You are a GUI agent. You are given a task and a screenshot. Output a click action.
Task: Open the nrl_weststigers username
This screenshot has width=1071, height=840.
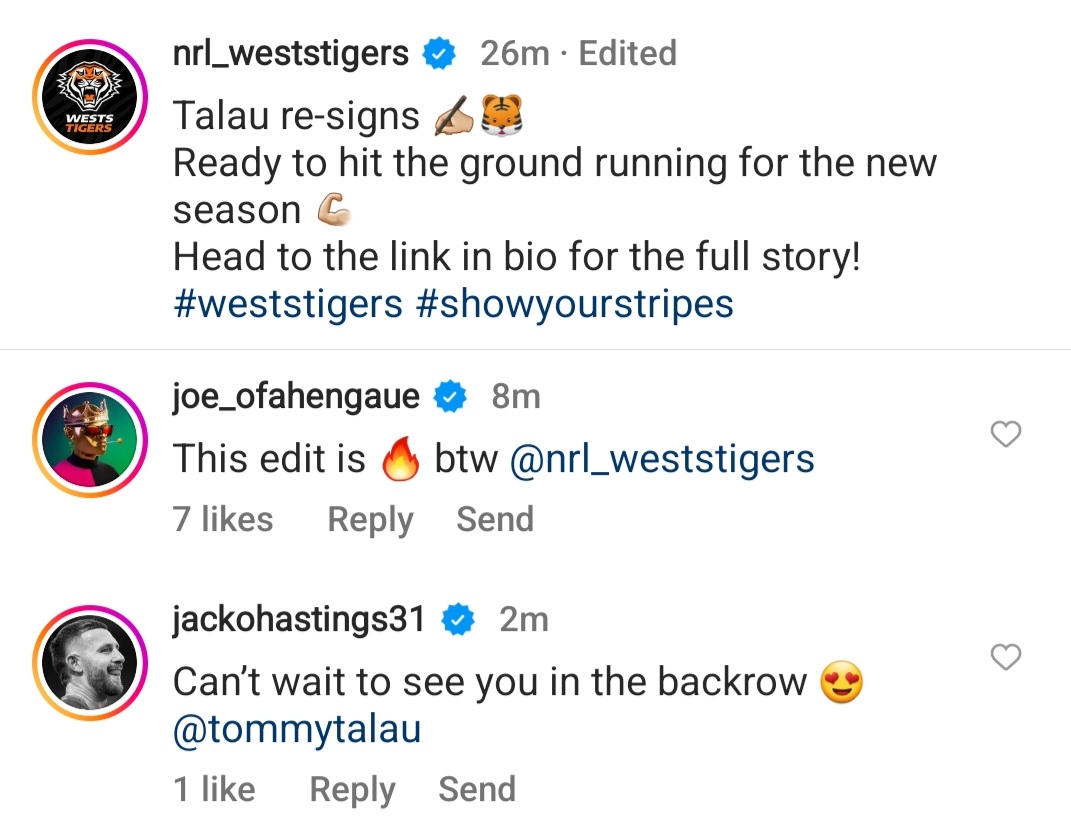click(290, 53)
